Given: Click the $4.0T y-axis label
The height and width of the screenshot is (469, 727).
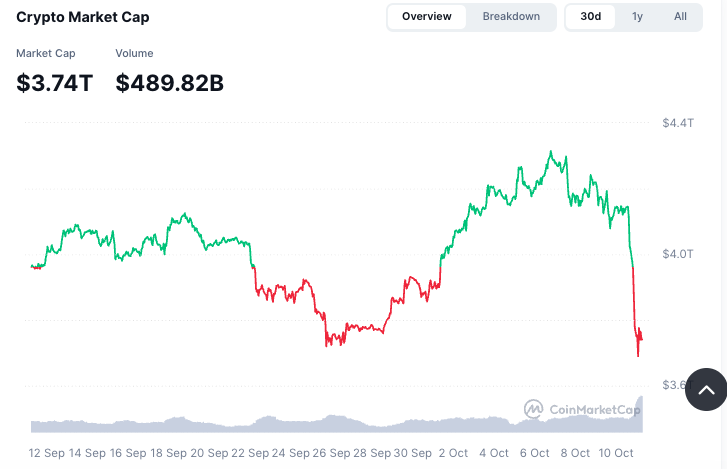Looking at the screenshot, I should coord(677,254).
